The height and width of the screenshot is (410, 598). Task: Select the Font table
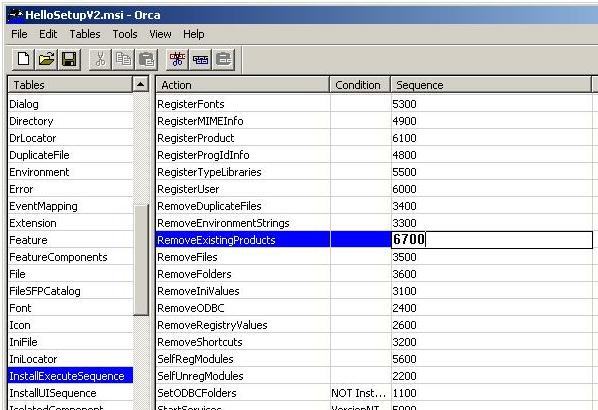coord(70,308)
